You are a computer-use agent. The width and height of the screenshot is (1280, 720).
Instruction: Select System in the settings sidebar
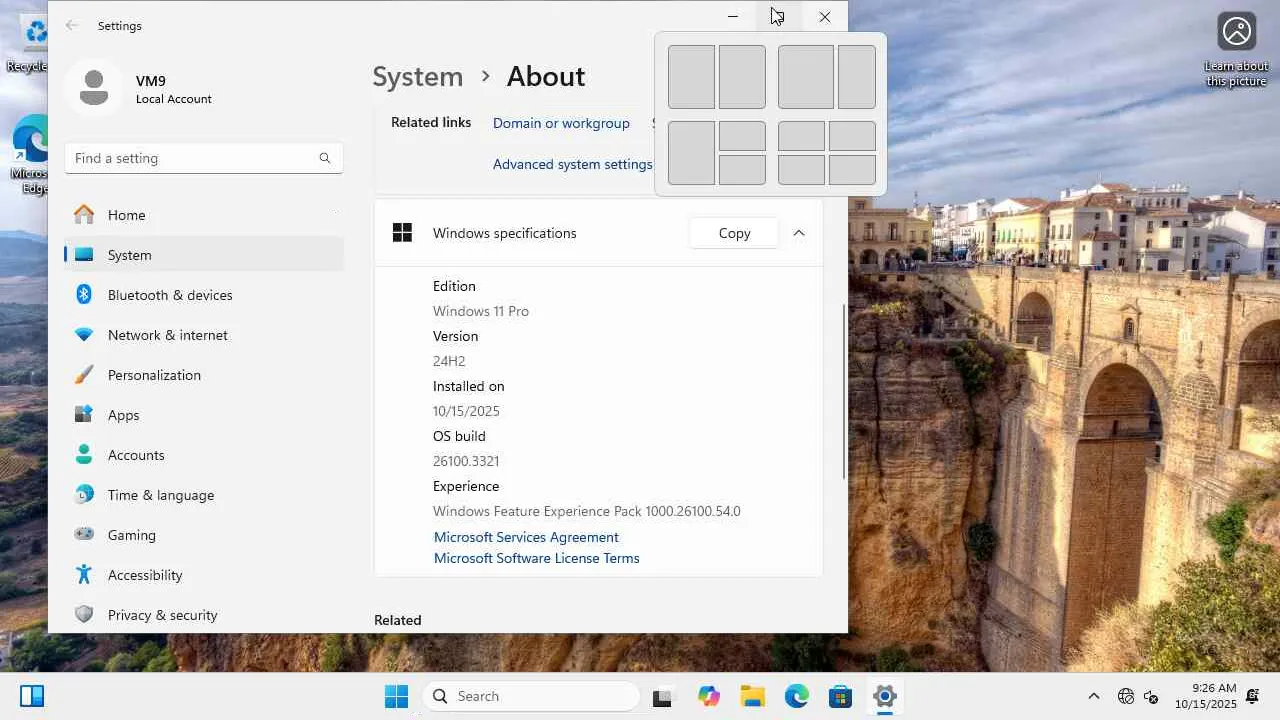pos(204,255)
